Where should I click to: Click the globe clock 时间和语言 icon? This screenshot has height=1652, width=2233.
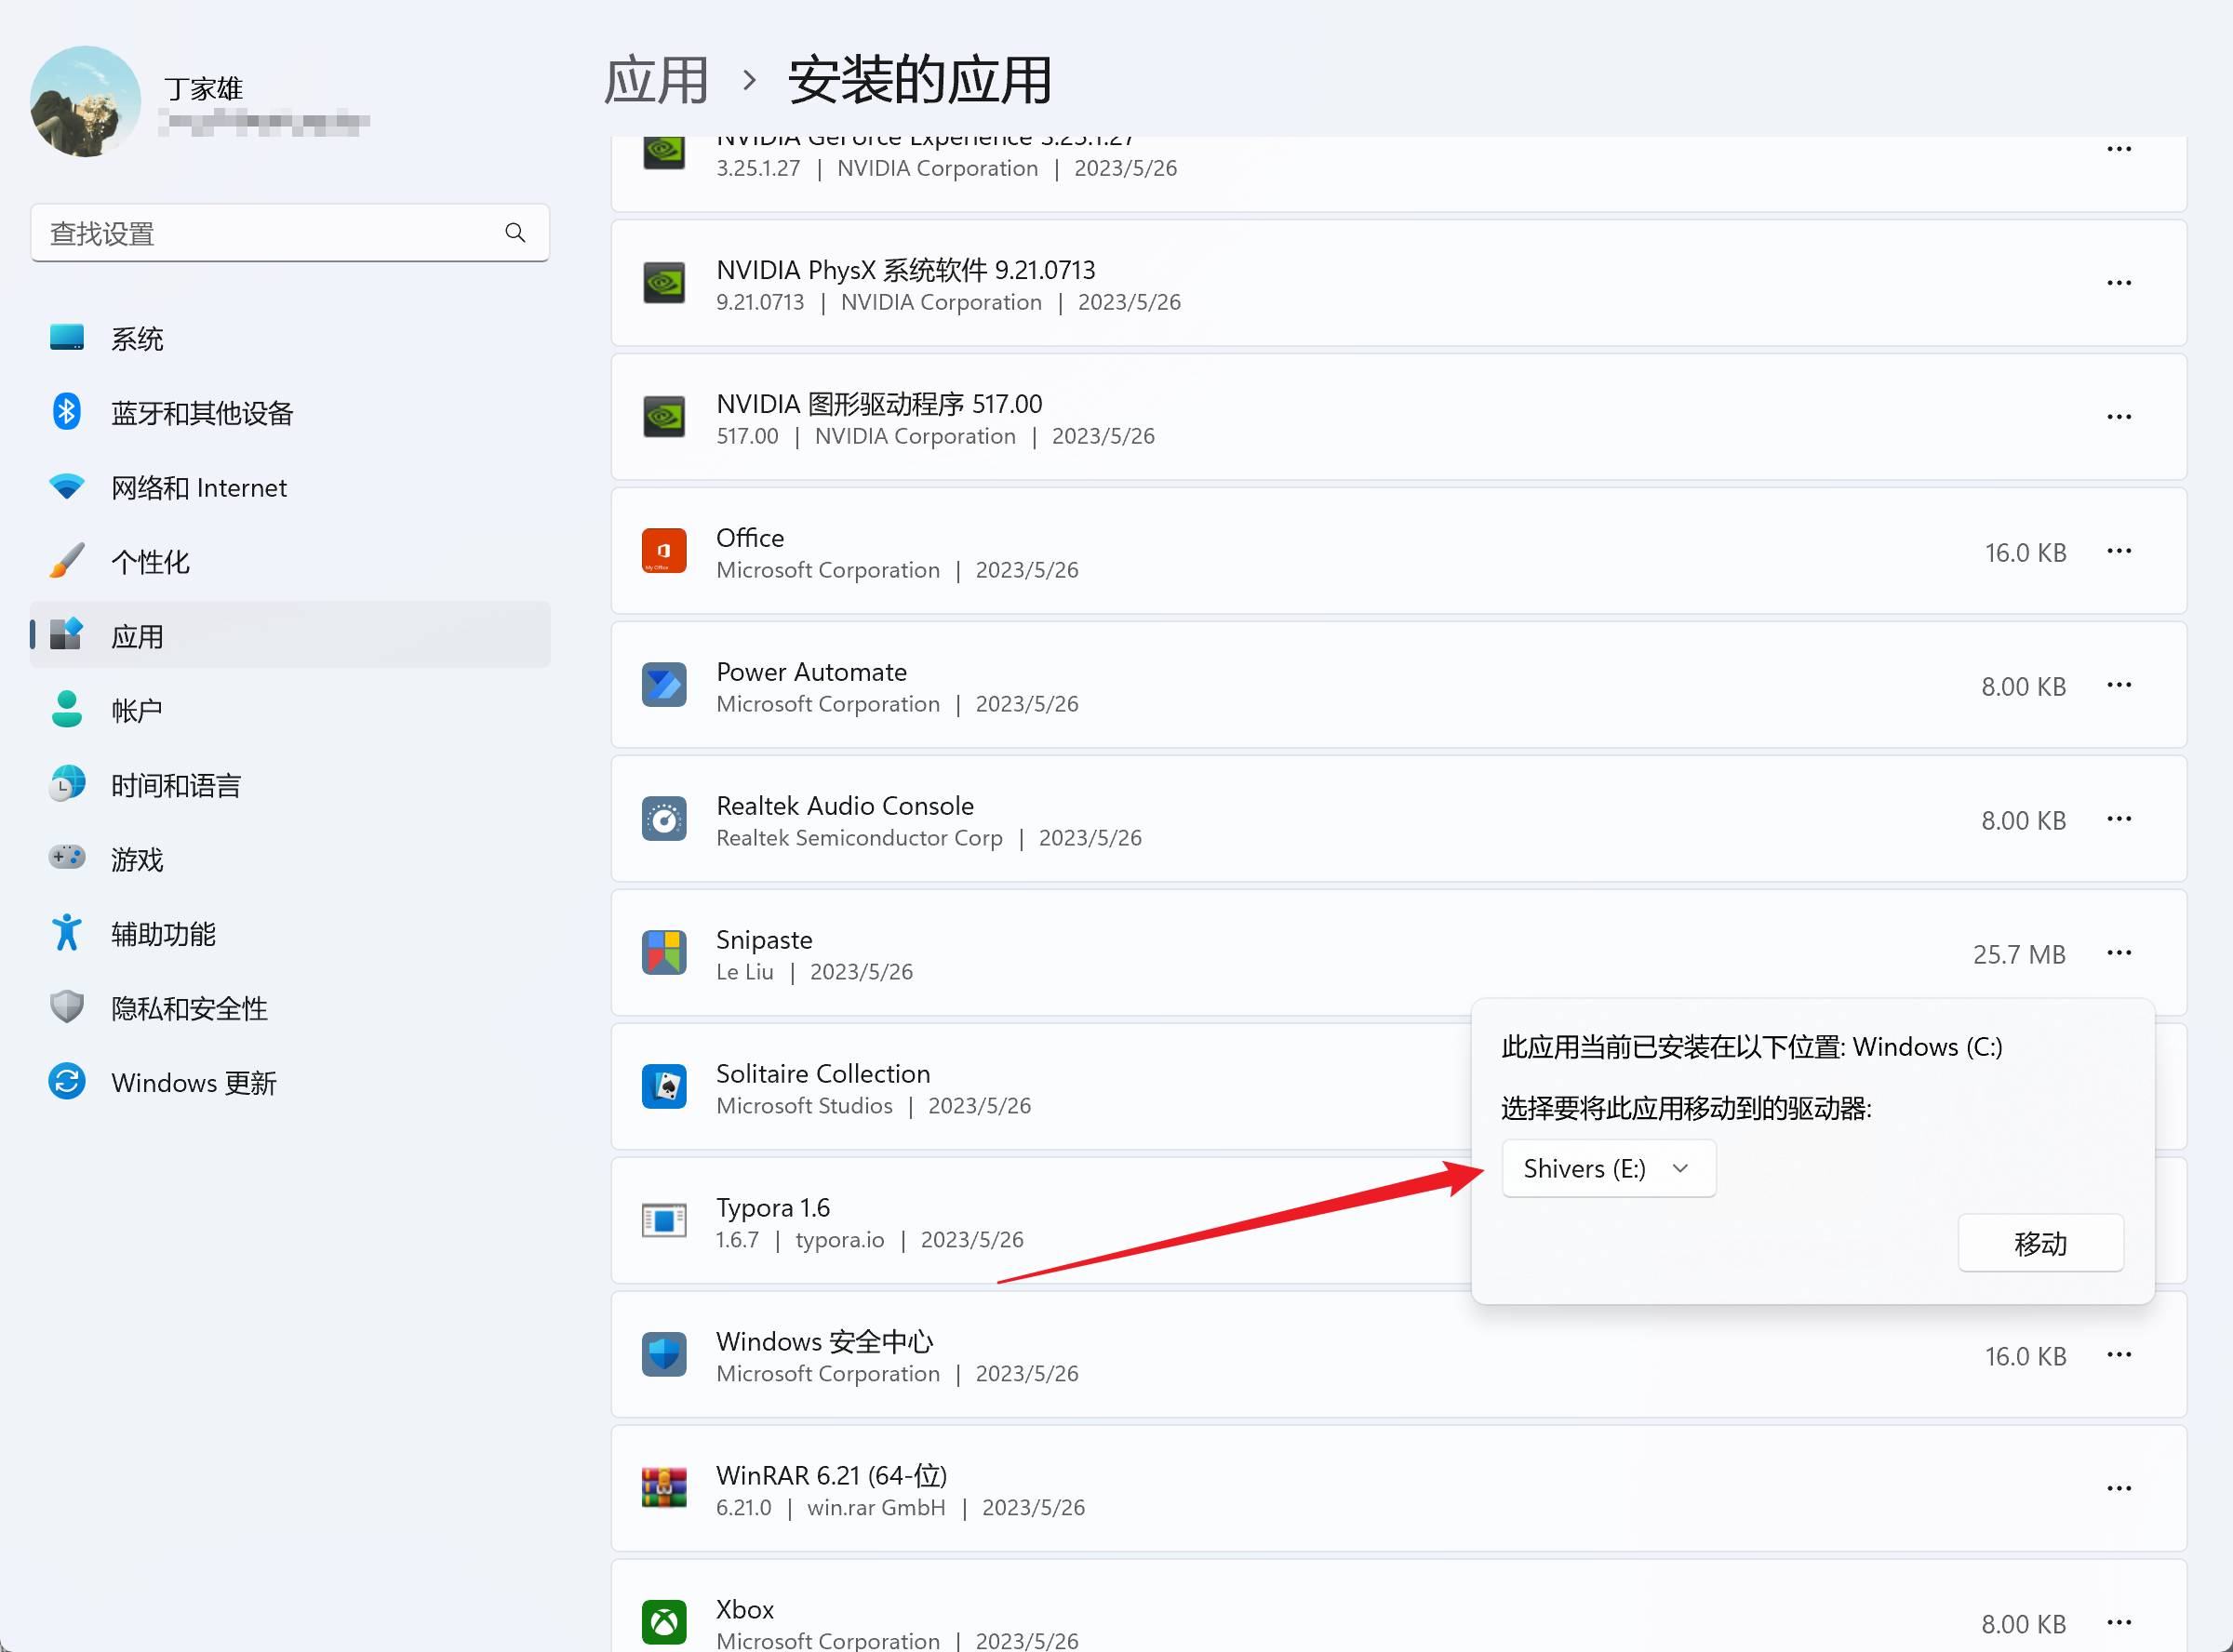[x=67, y=784]
